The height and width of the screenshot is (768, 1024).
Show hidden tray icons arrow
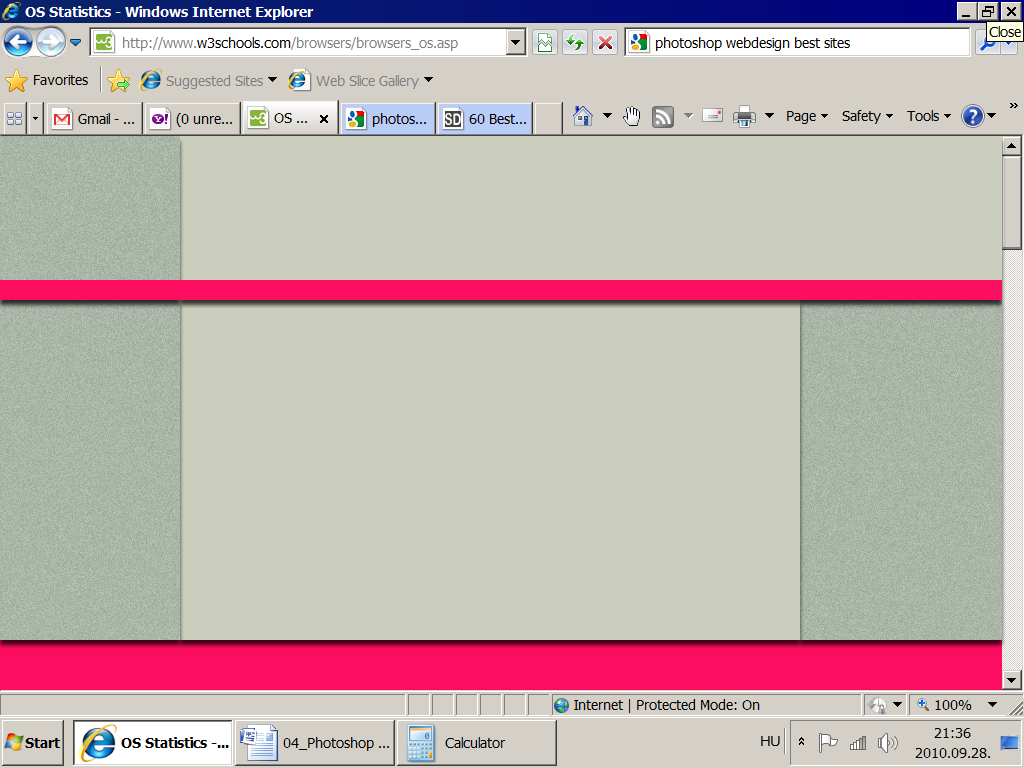click(801, 742)
